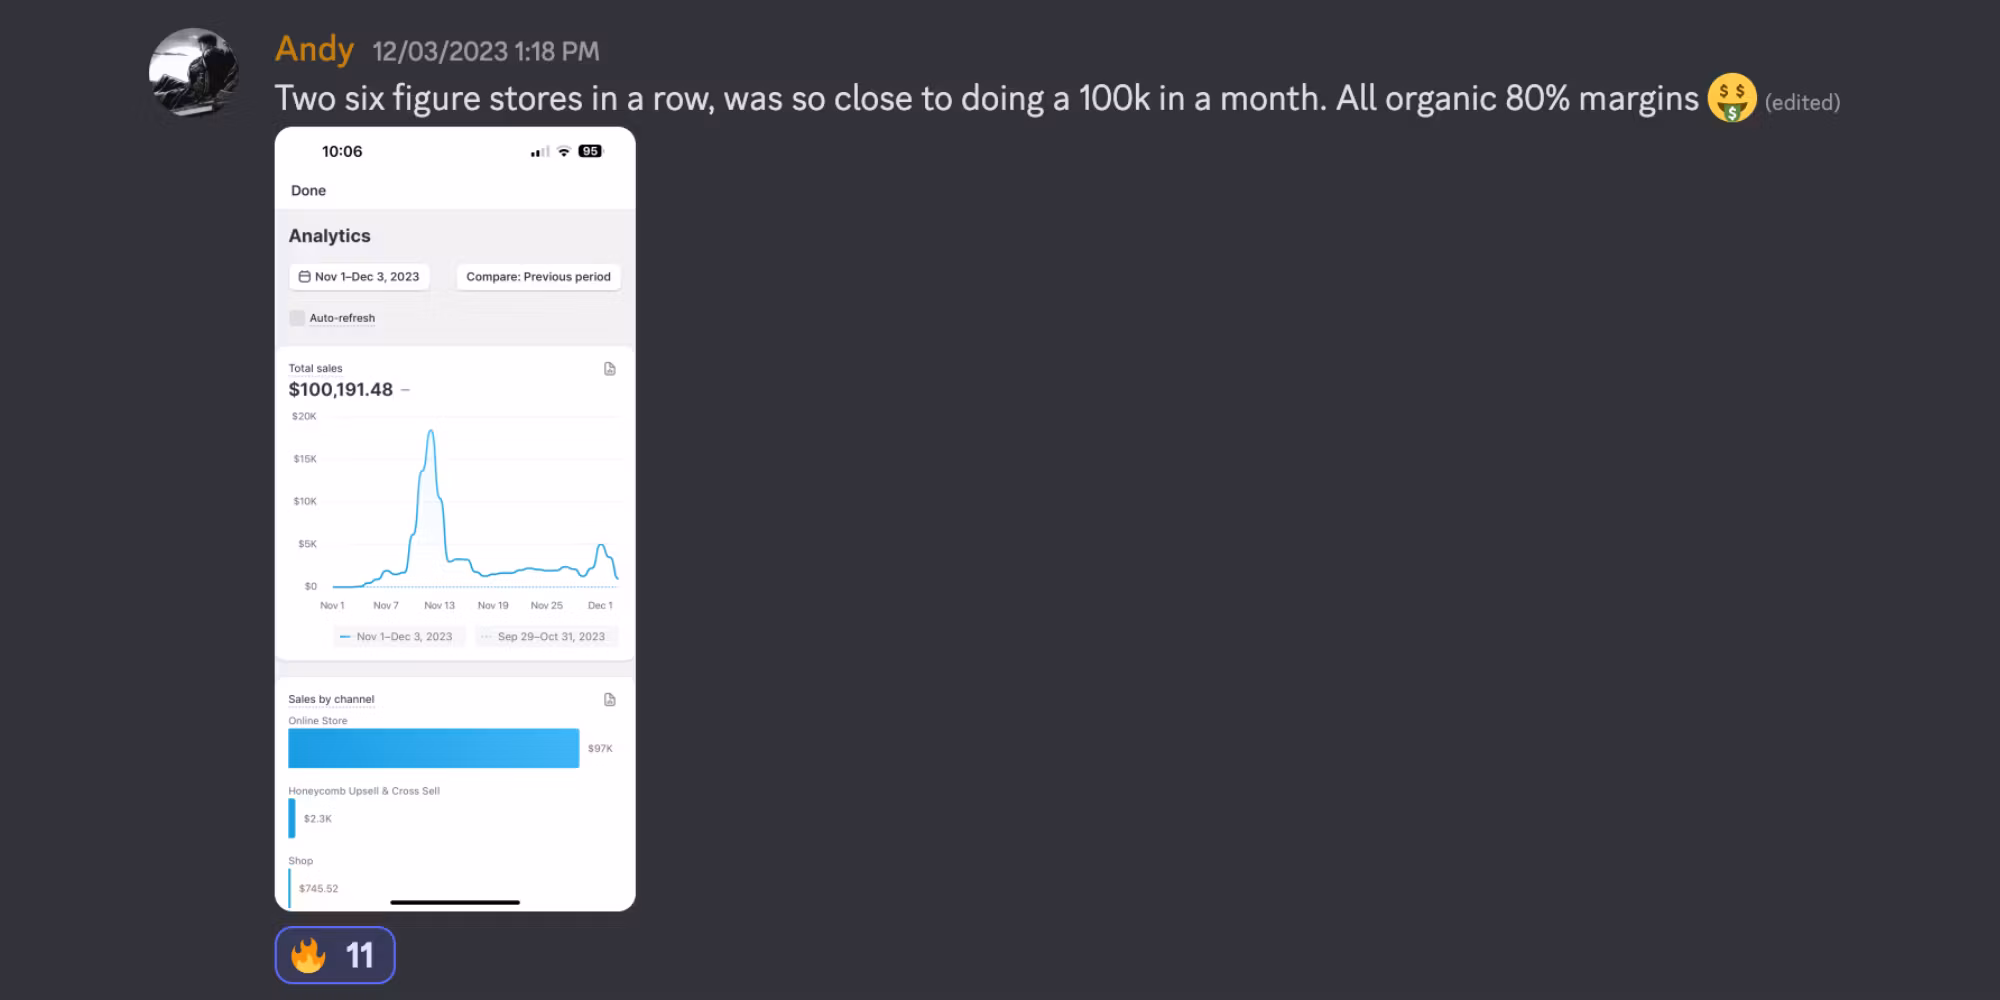Screen dimensions: 2000x1000
Task: Open the Compare: Previous period selector
Action: (538, 277)
